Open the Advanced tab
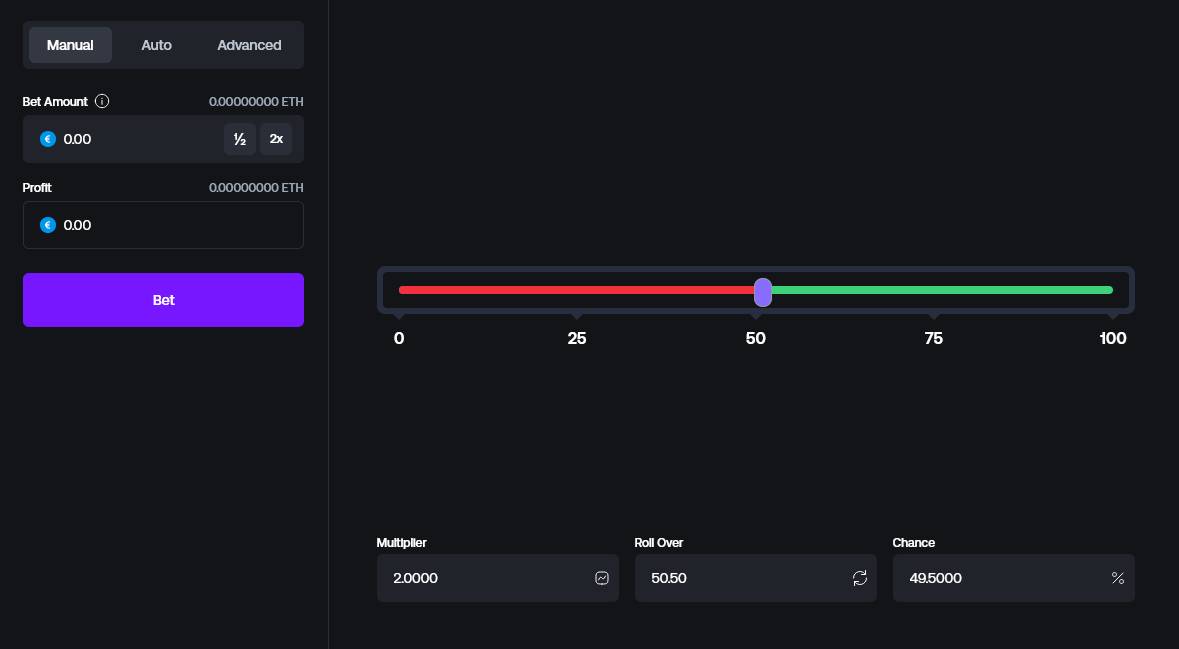The height and width of the screenshot is (649, 1179). [249, 45]
